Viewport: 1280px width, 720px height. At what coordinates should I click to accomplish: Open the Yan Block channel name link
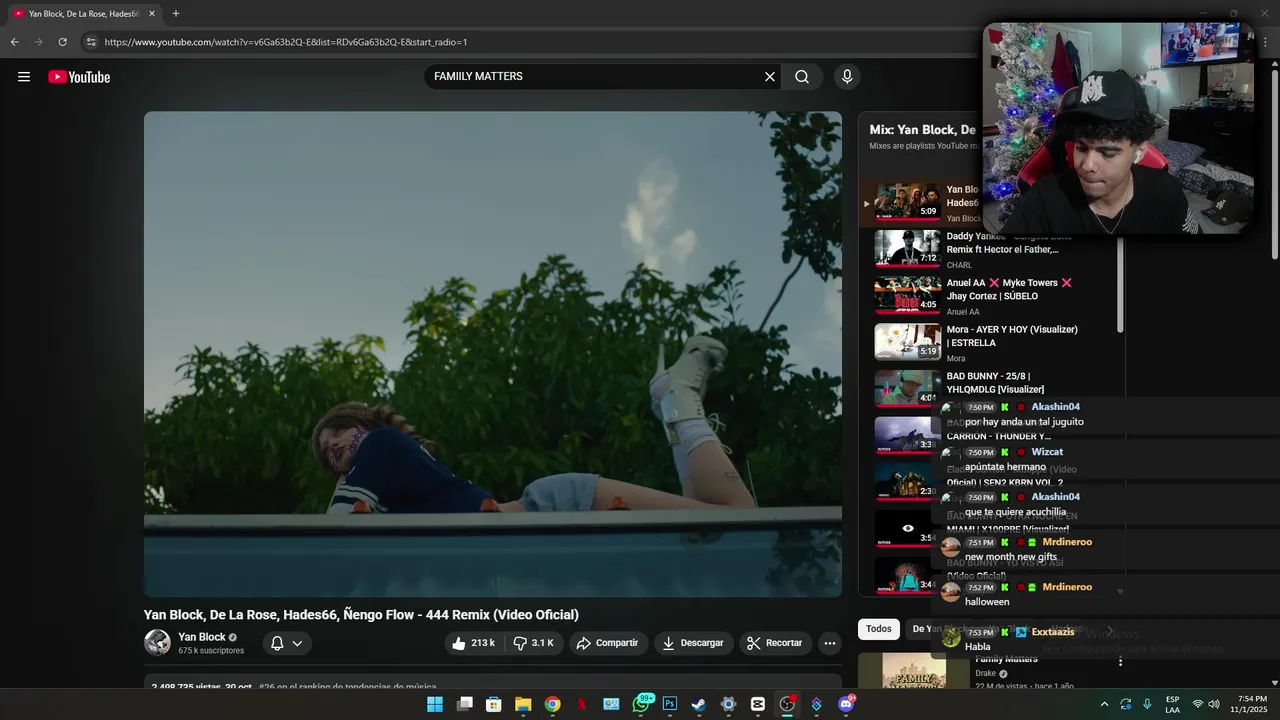coord(202,637)
